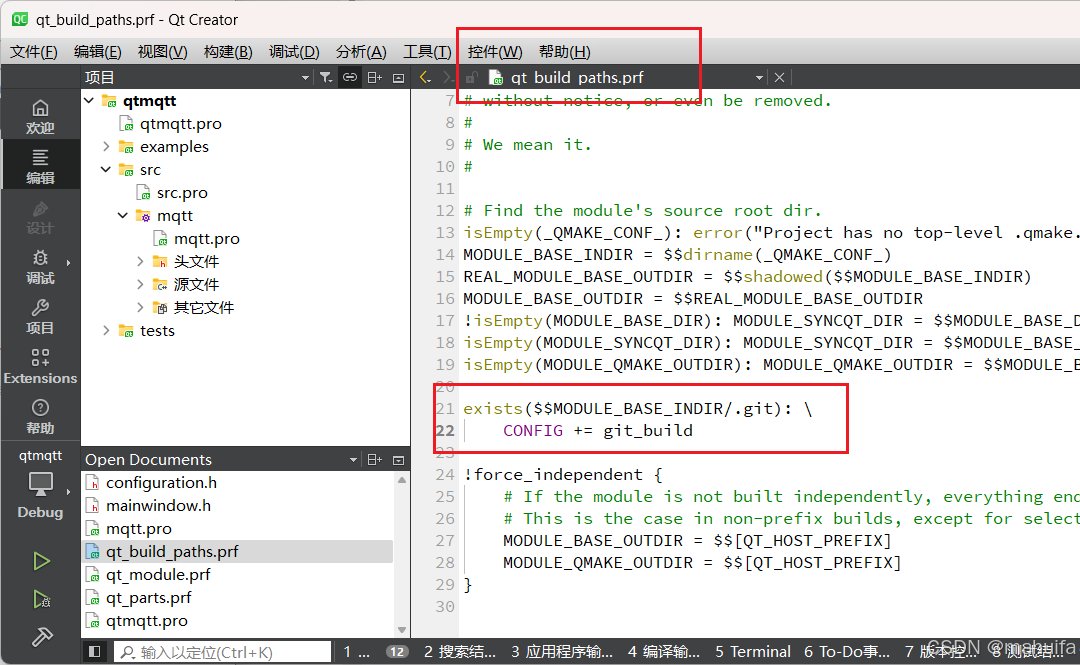The height and width of the screenshot is (665, 1080).
Task: Switch to Debug (调试) mode
Action: [x=40, y=267]
